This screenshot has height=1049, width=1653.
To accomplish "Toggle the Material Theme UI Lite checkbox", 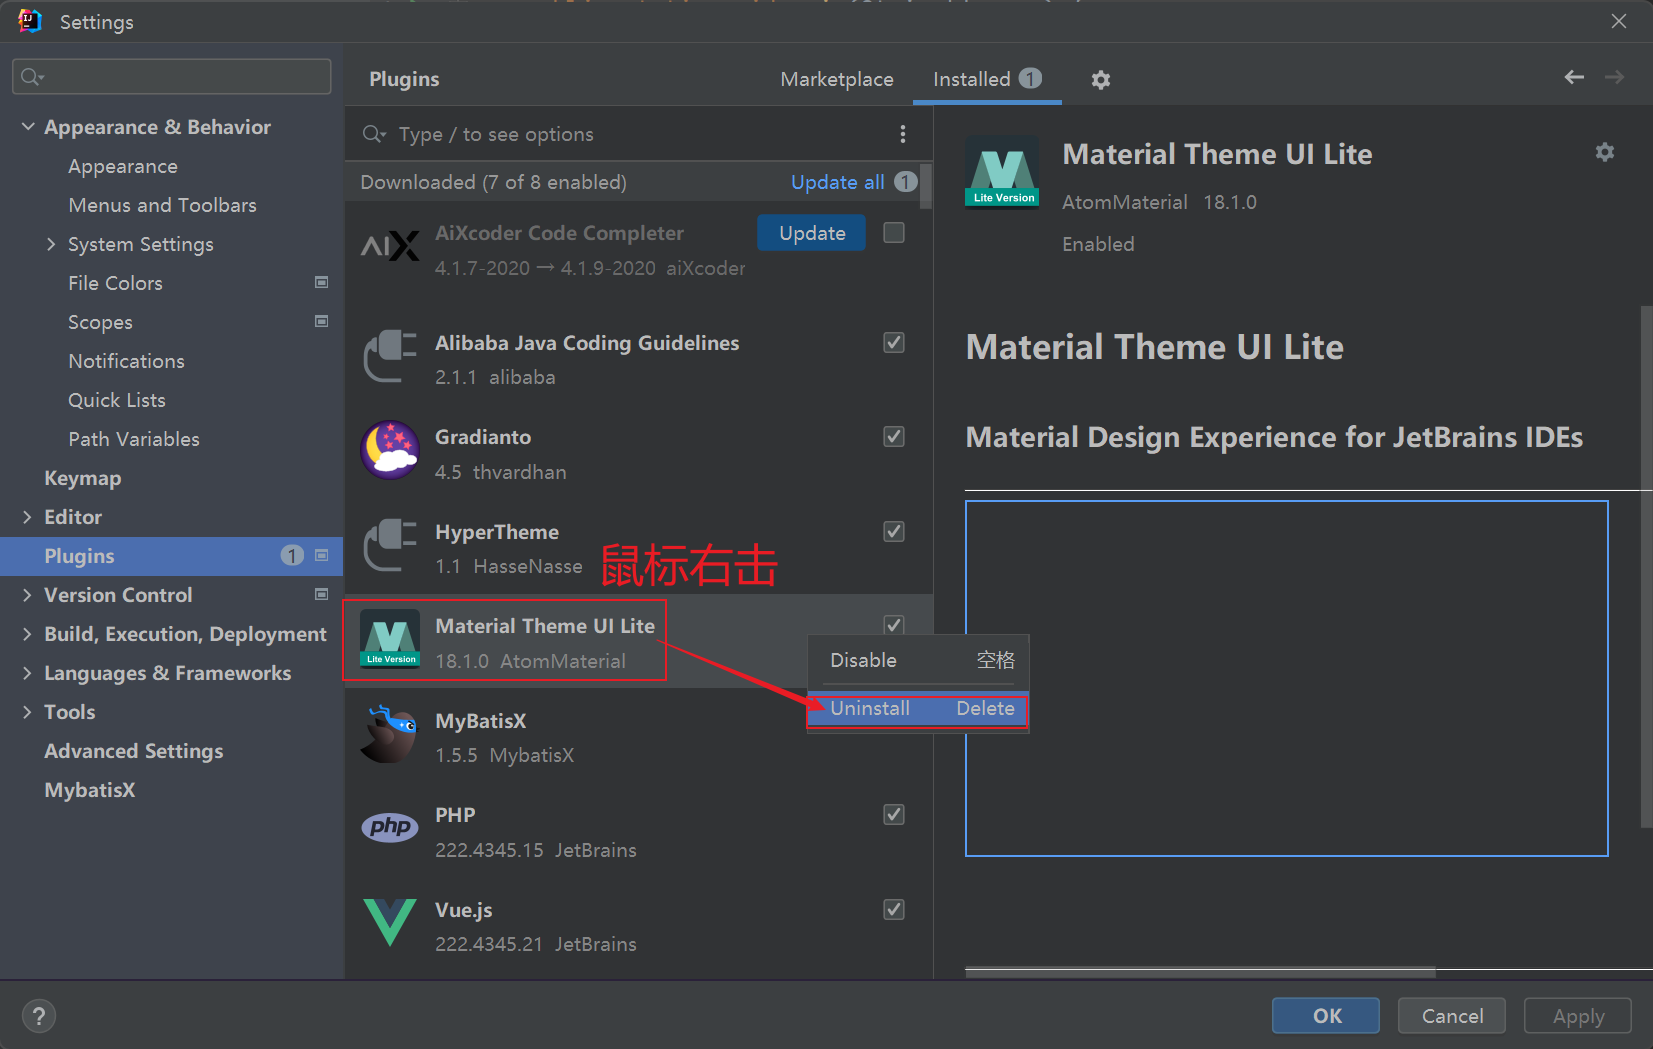I will click(894, 625).
